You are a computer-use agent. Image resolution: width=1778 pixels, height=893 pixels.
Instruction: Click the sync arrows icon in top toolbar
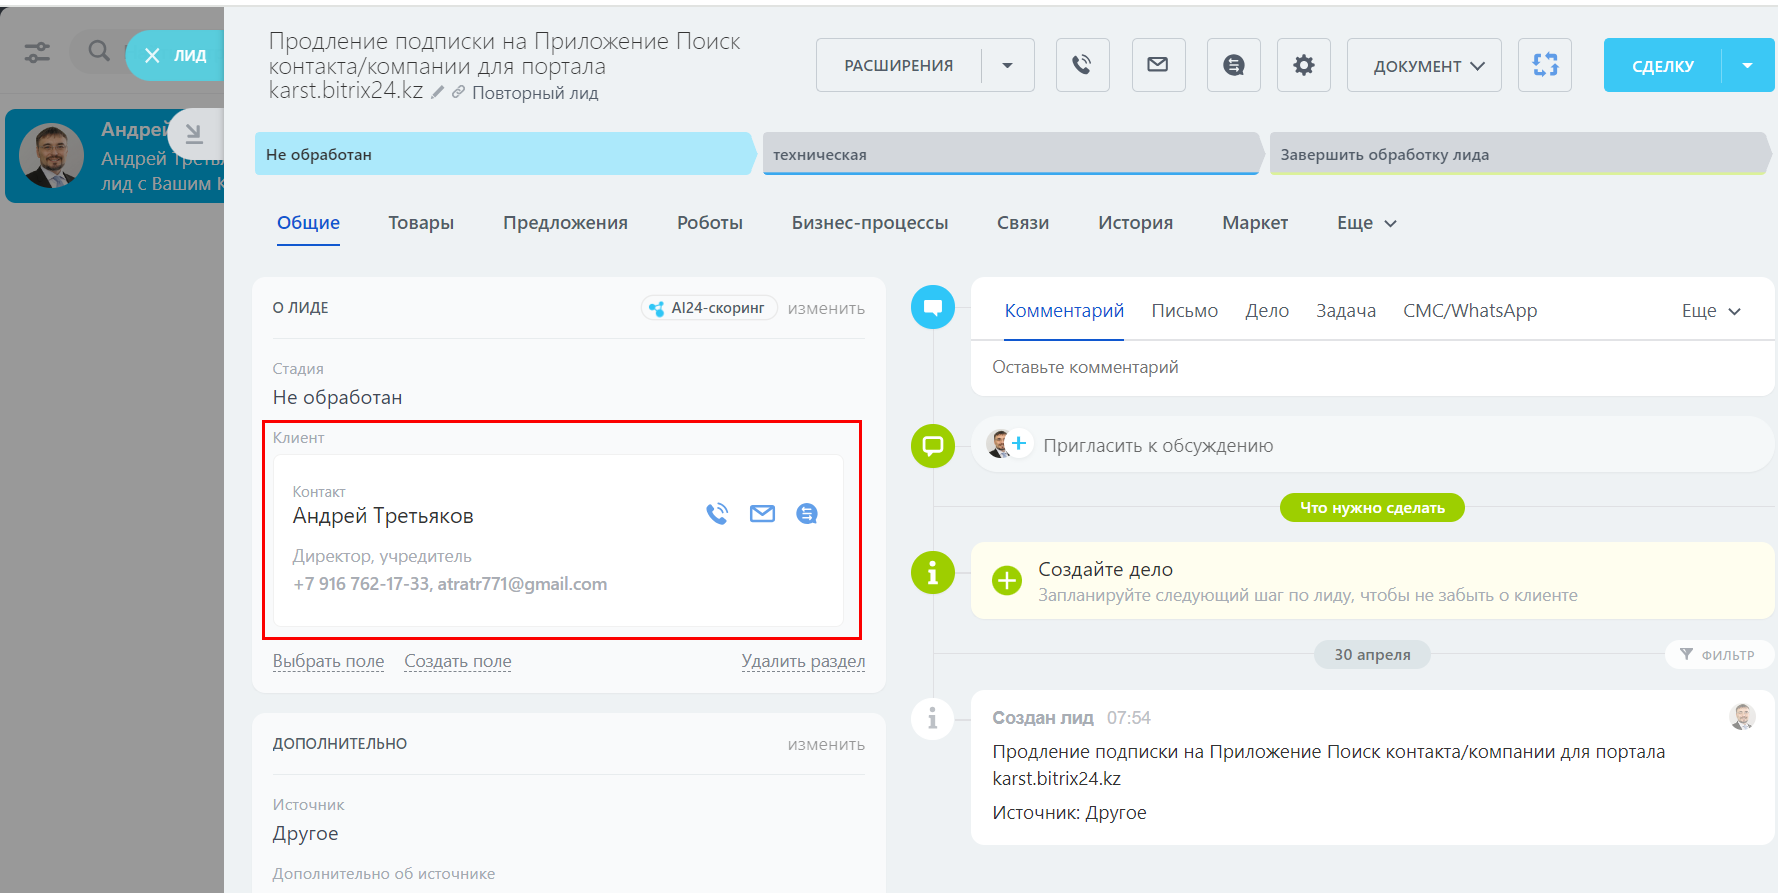pyautogui.click(x=1544, y=65)
